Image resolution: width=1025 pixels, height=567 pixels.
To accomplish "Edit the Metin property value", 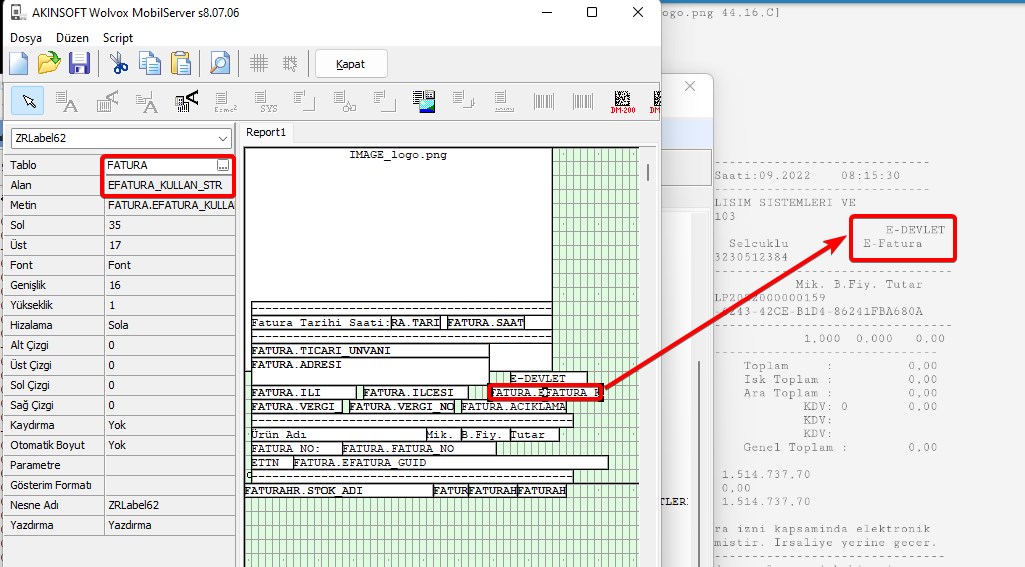I will [170, 205].
